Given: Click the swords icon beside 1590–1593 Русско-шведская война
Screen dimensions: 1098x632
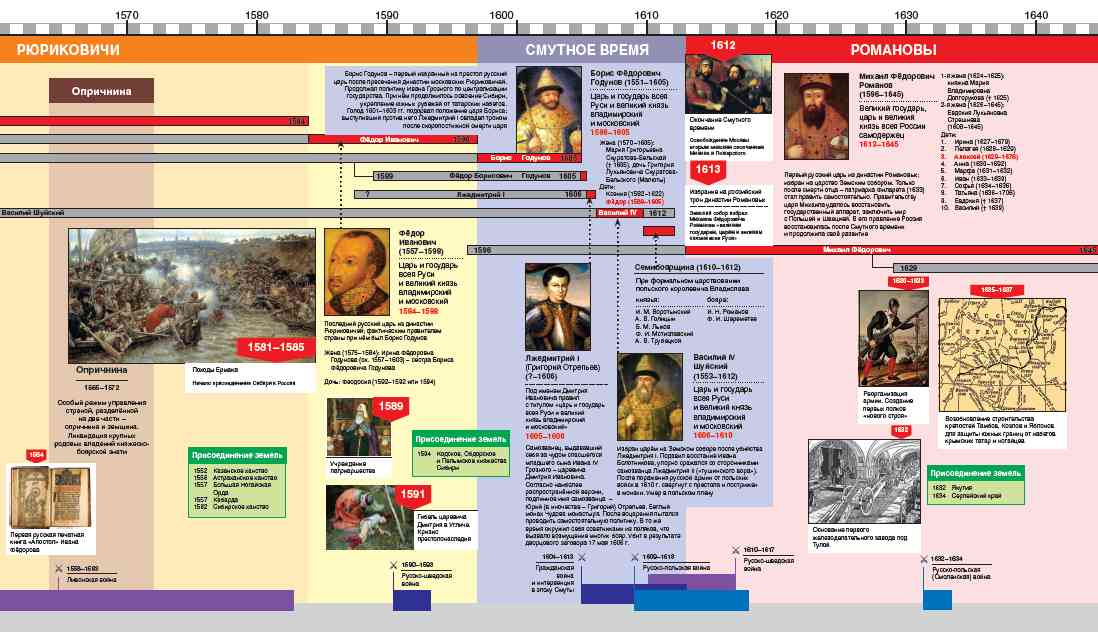Looking at the screenshot, I should (x=392, y=566).
